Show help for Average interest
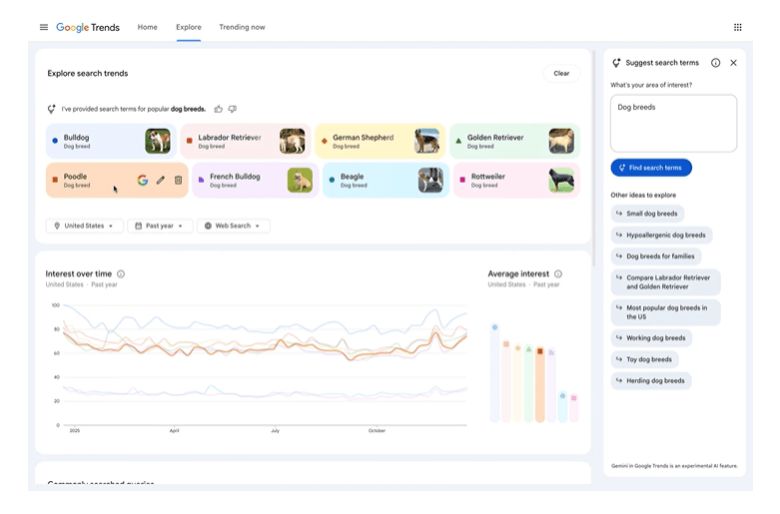 [x=558, y=274]
